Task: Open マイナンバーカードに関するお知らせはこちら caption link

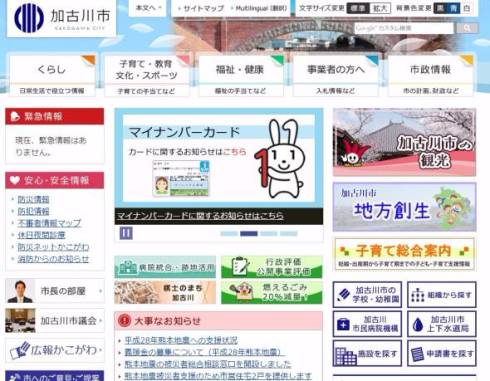Action: pyautogui.click(x=200, y=216)
